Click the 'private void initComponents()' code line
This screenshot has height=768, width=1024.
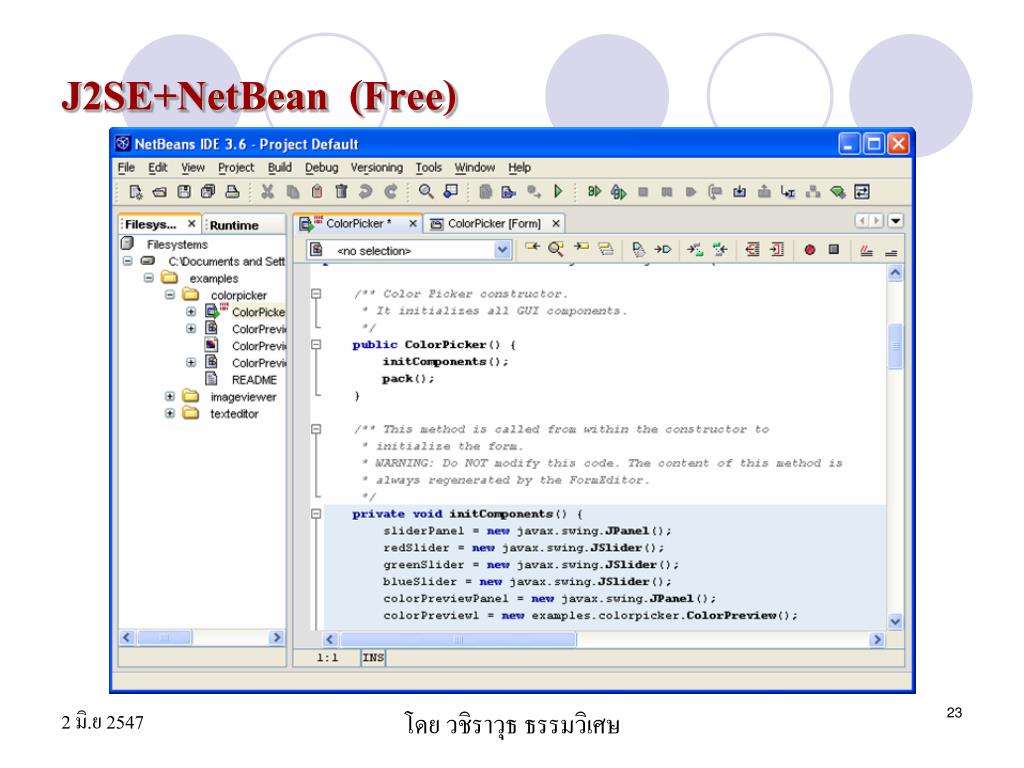[467, 514]
